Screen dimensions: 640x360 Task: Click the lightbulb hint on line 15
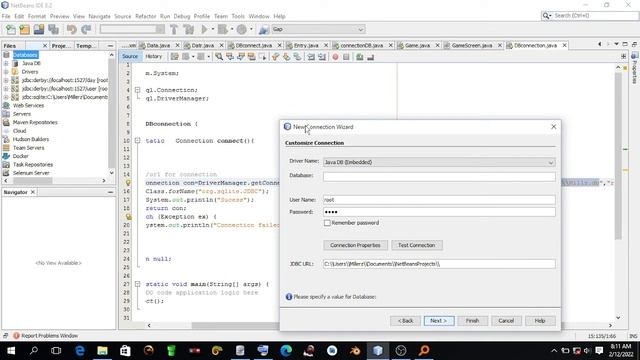click(x=128, y=183)
